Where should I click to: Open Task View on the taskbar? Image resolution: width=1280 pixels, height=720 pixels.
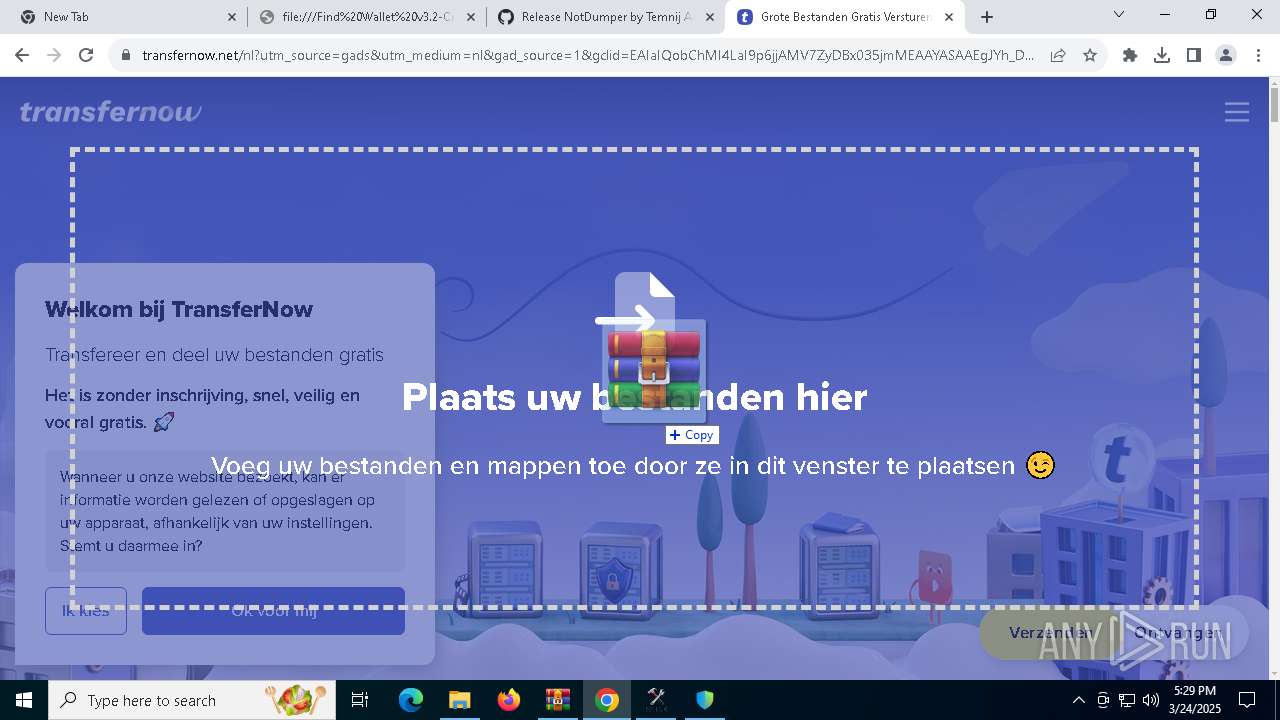[360, 700]
